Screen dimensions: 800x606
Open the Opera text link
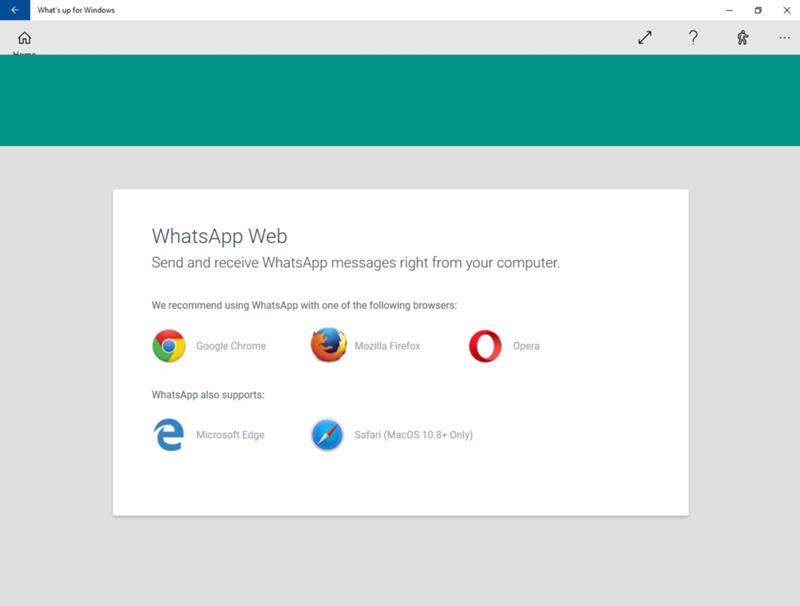point(526,346)
